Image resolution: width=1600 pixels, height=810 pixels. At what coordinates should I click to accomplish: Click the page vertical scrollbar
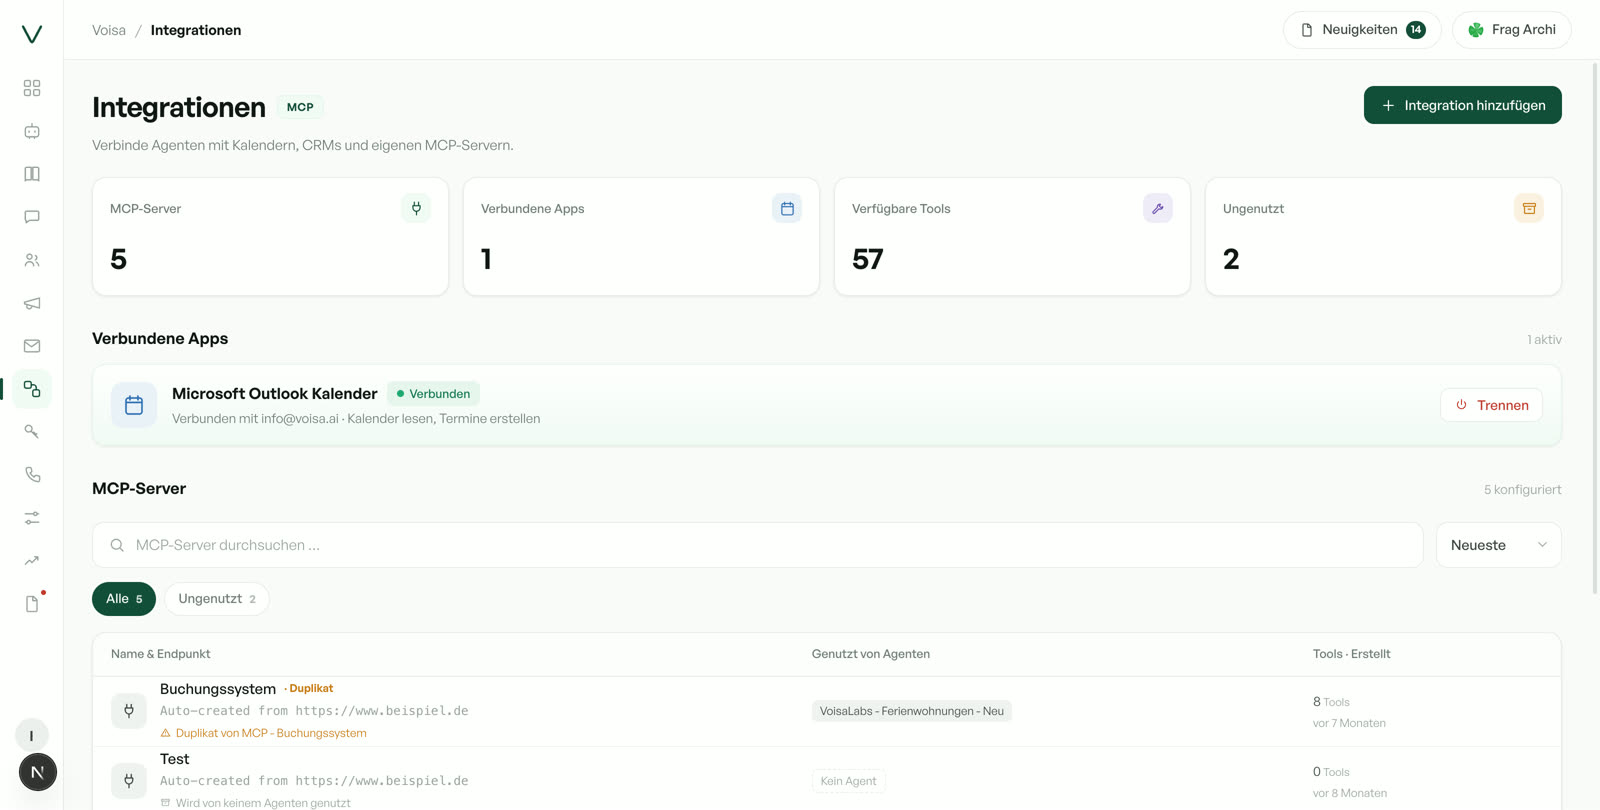coord(1594,330)
